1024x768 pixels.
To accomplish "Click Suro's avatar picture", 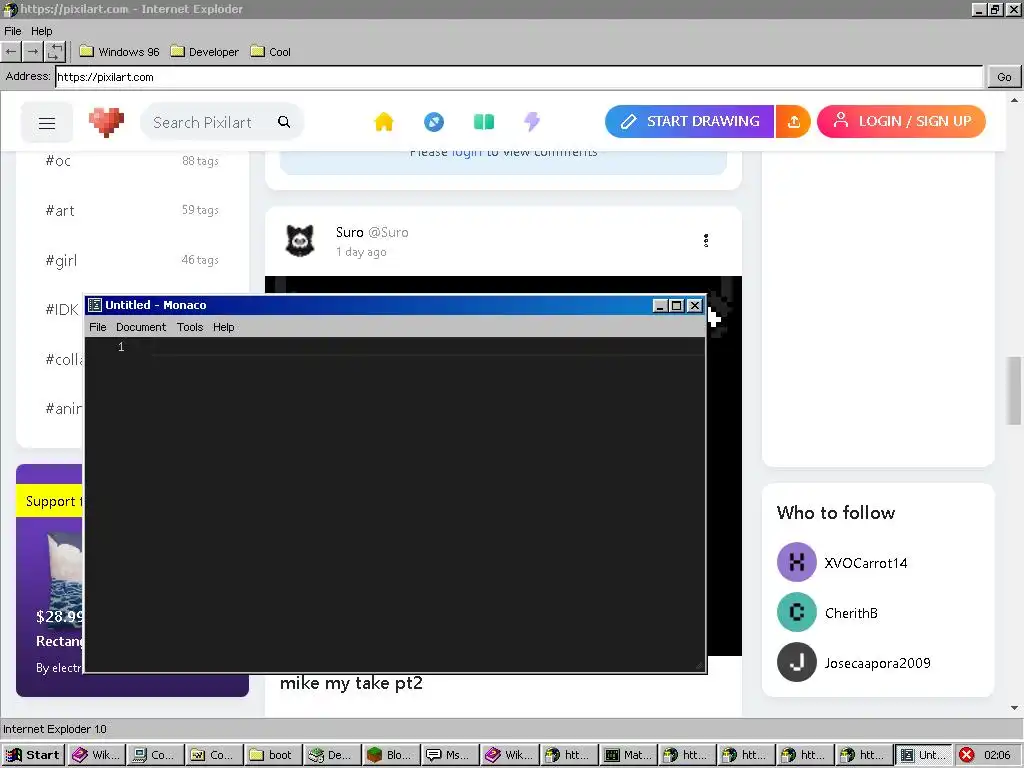I will pyautogui.click(x=300, y=241).
